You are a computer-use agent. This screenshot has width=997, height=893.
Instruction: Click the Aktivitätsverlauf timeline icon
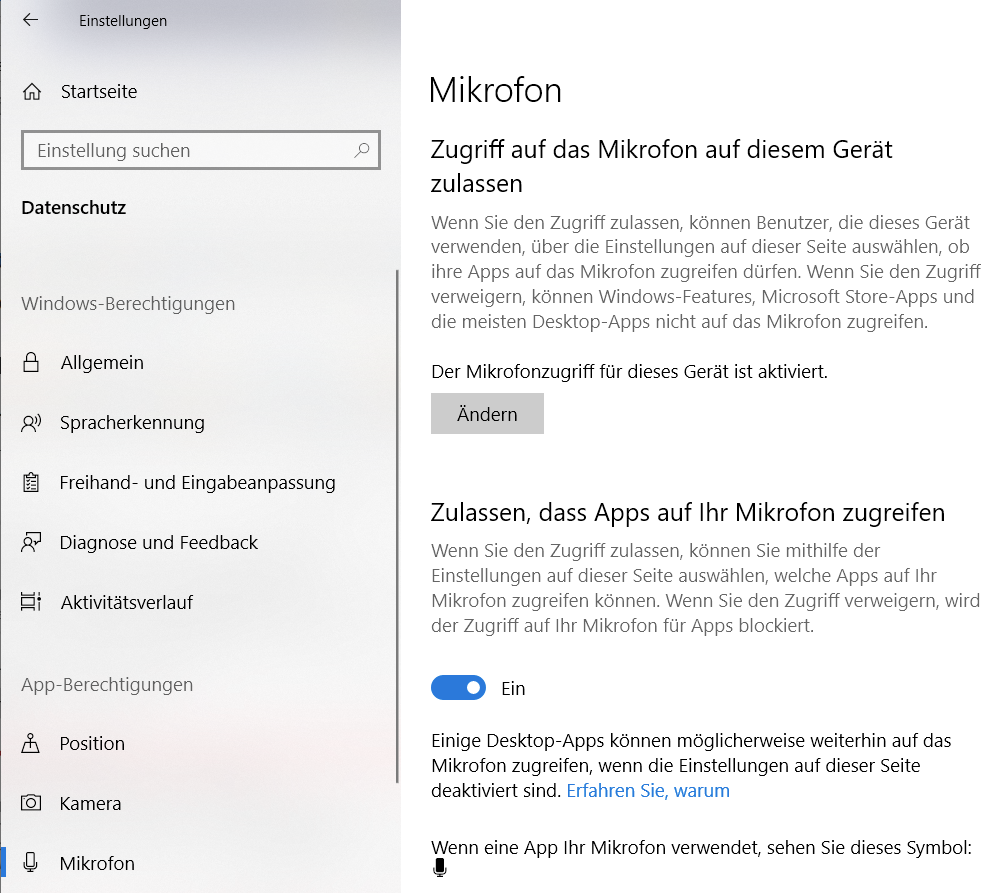[x=31, y=602]
